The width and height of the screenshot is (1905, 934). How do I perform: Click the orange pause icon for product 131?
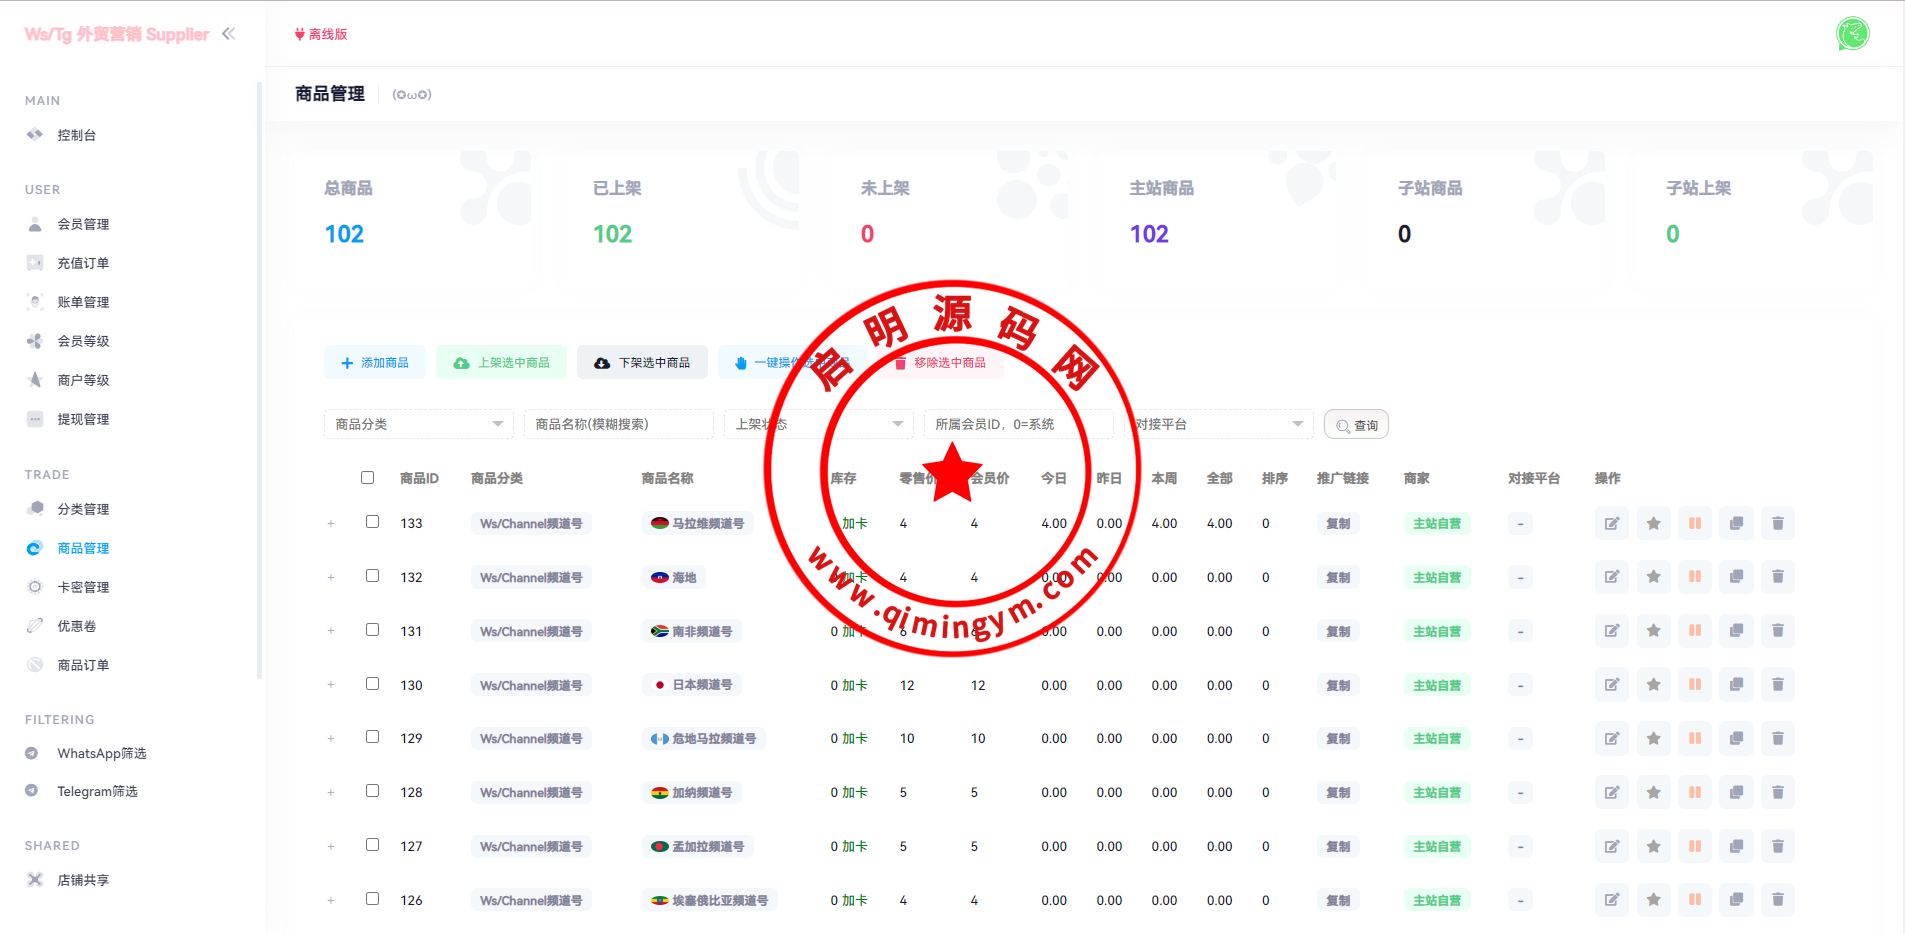pyautogui.click(x=1695, y=631)
